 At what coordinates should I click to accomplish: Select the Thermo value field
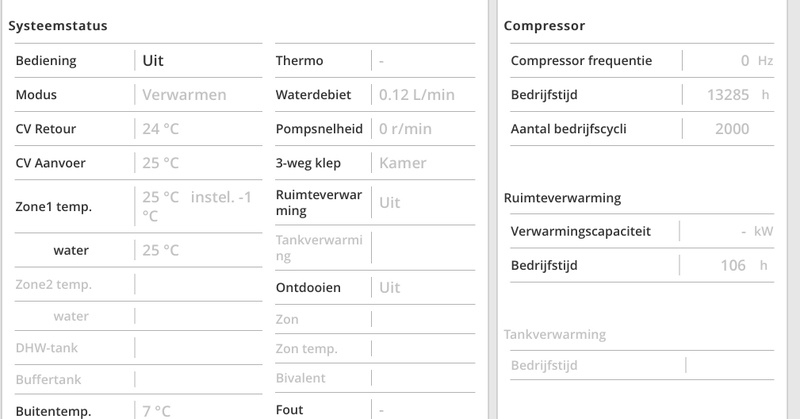pyautogui.click(x=382, y=61)
